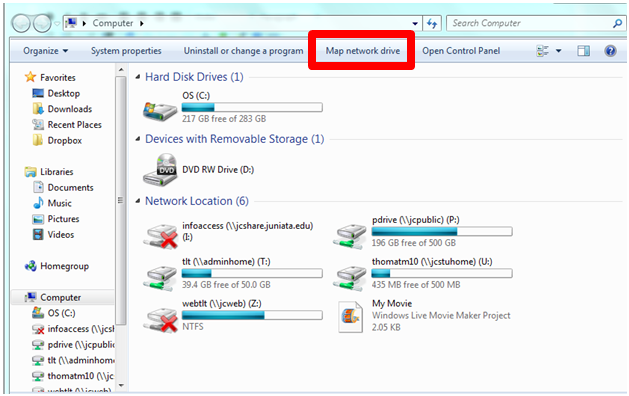
Task: Click the OS (C:) capacity bar
Action: (x=252, y=108)
